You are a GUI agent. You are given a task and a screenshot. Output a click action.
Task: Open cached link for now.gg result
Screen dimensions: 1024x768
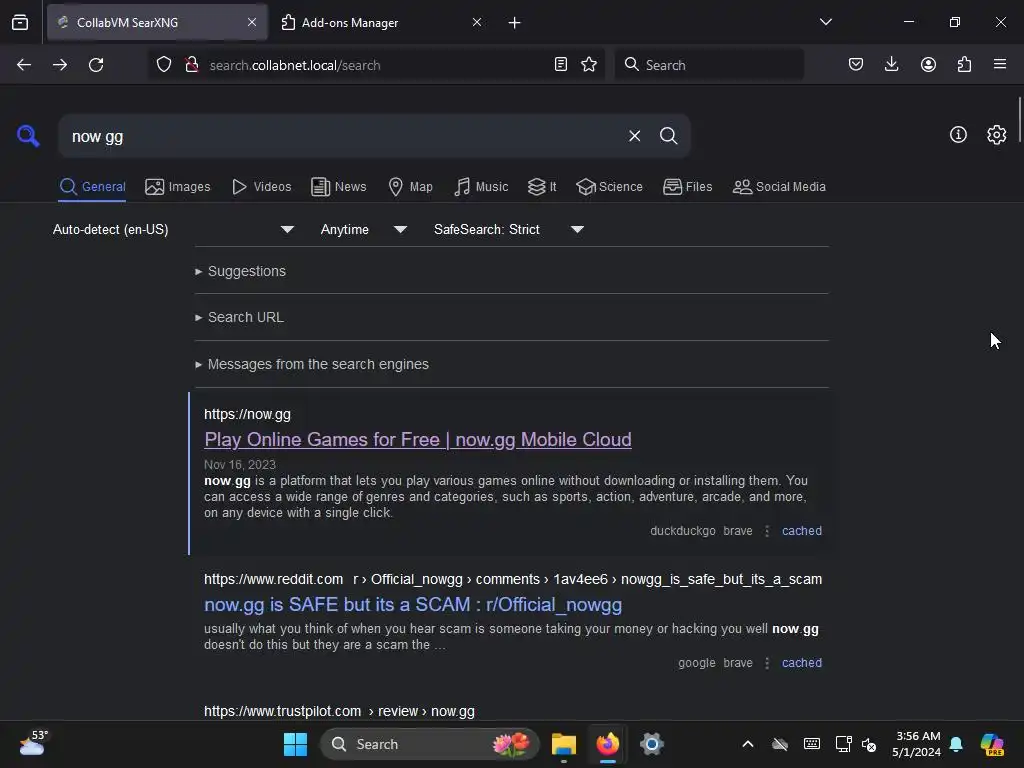pyautogui.click(x=802, y=531)
